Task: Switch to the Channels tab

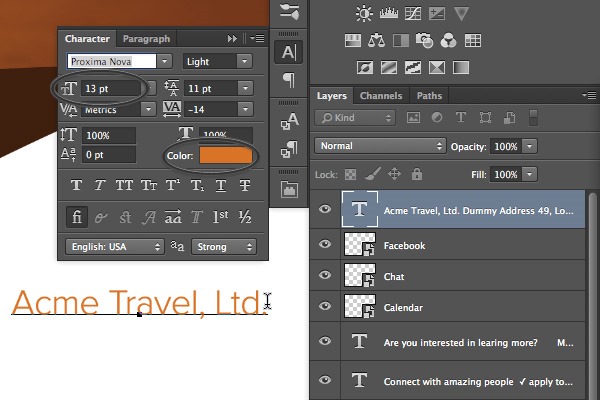Action: (x=381, y=96)
